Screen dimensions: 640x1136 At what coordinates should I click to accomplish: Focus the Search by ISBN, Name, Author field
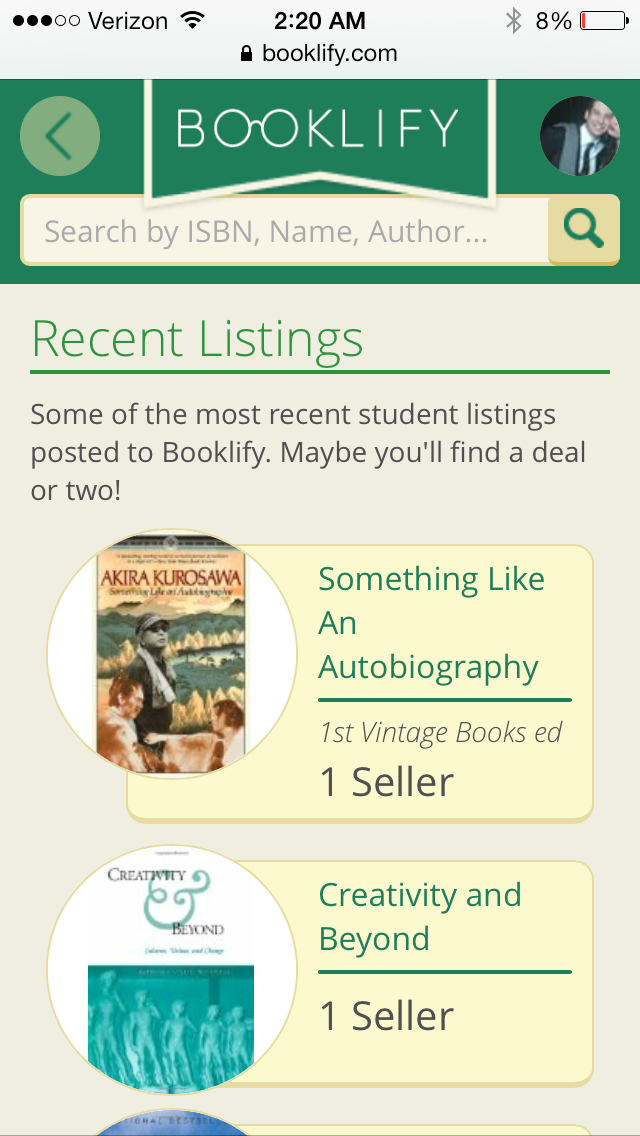pyautogui.click(x=285, y=232)
